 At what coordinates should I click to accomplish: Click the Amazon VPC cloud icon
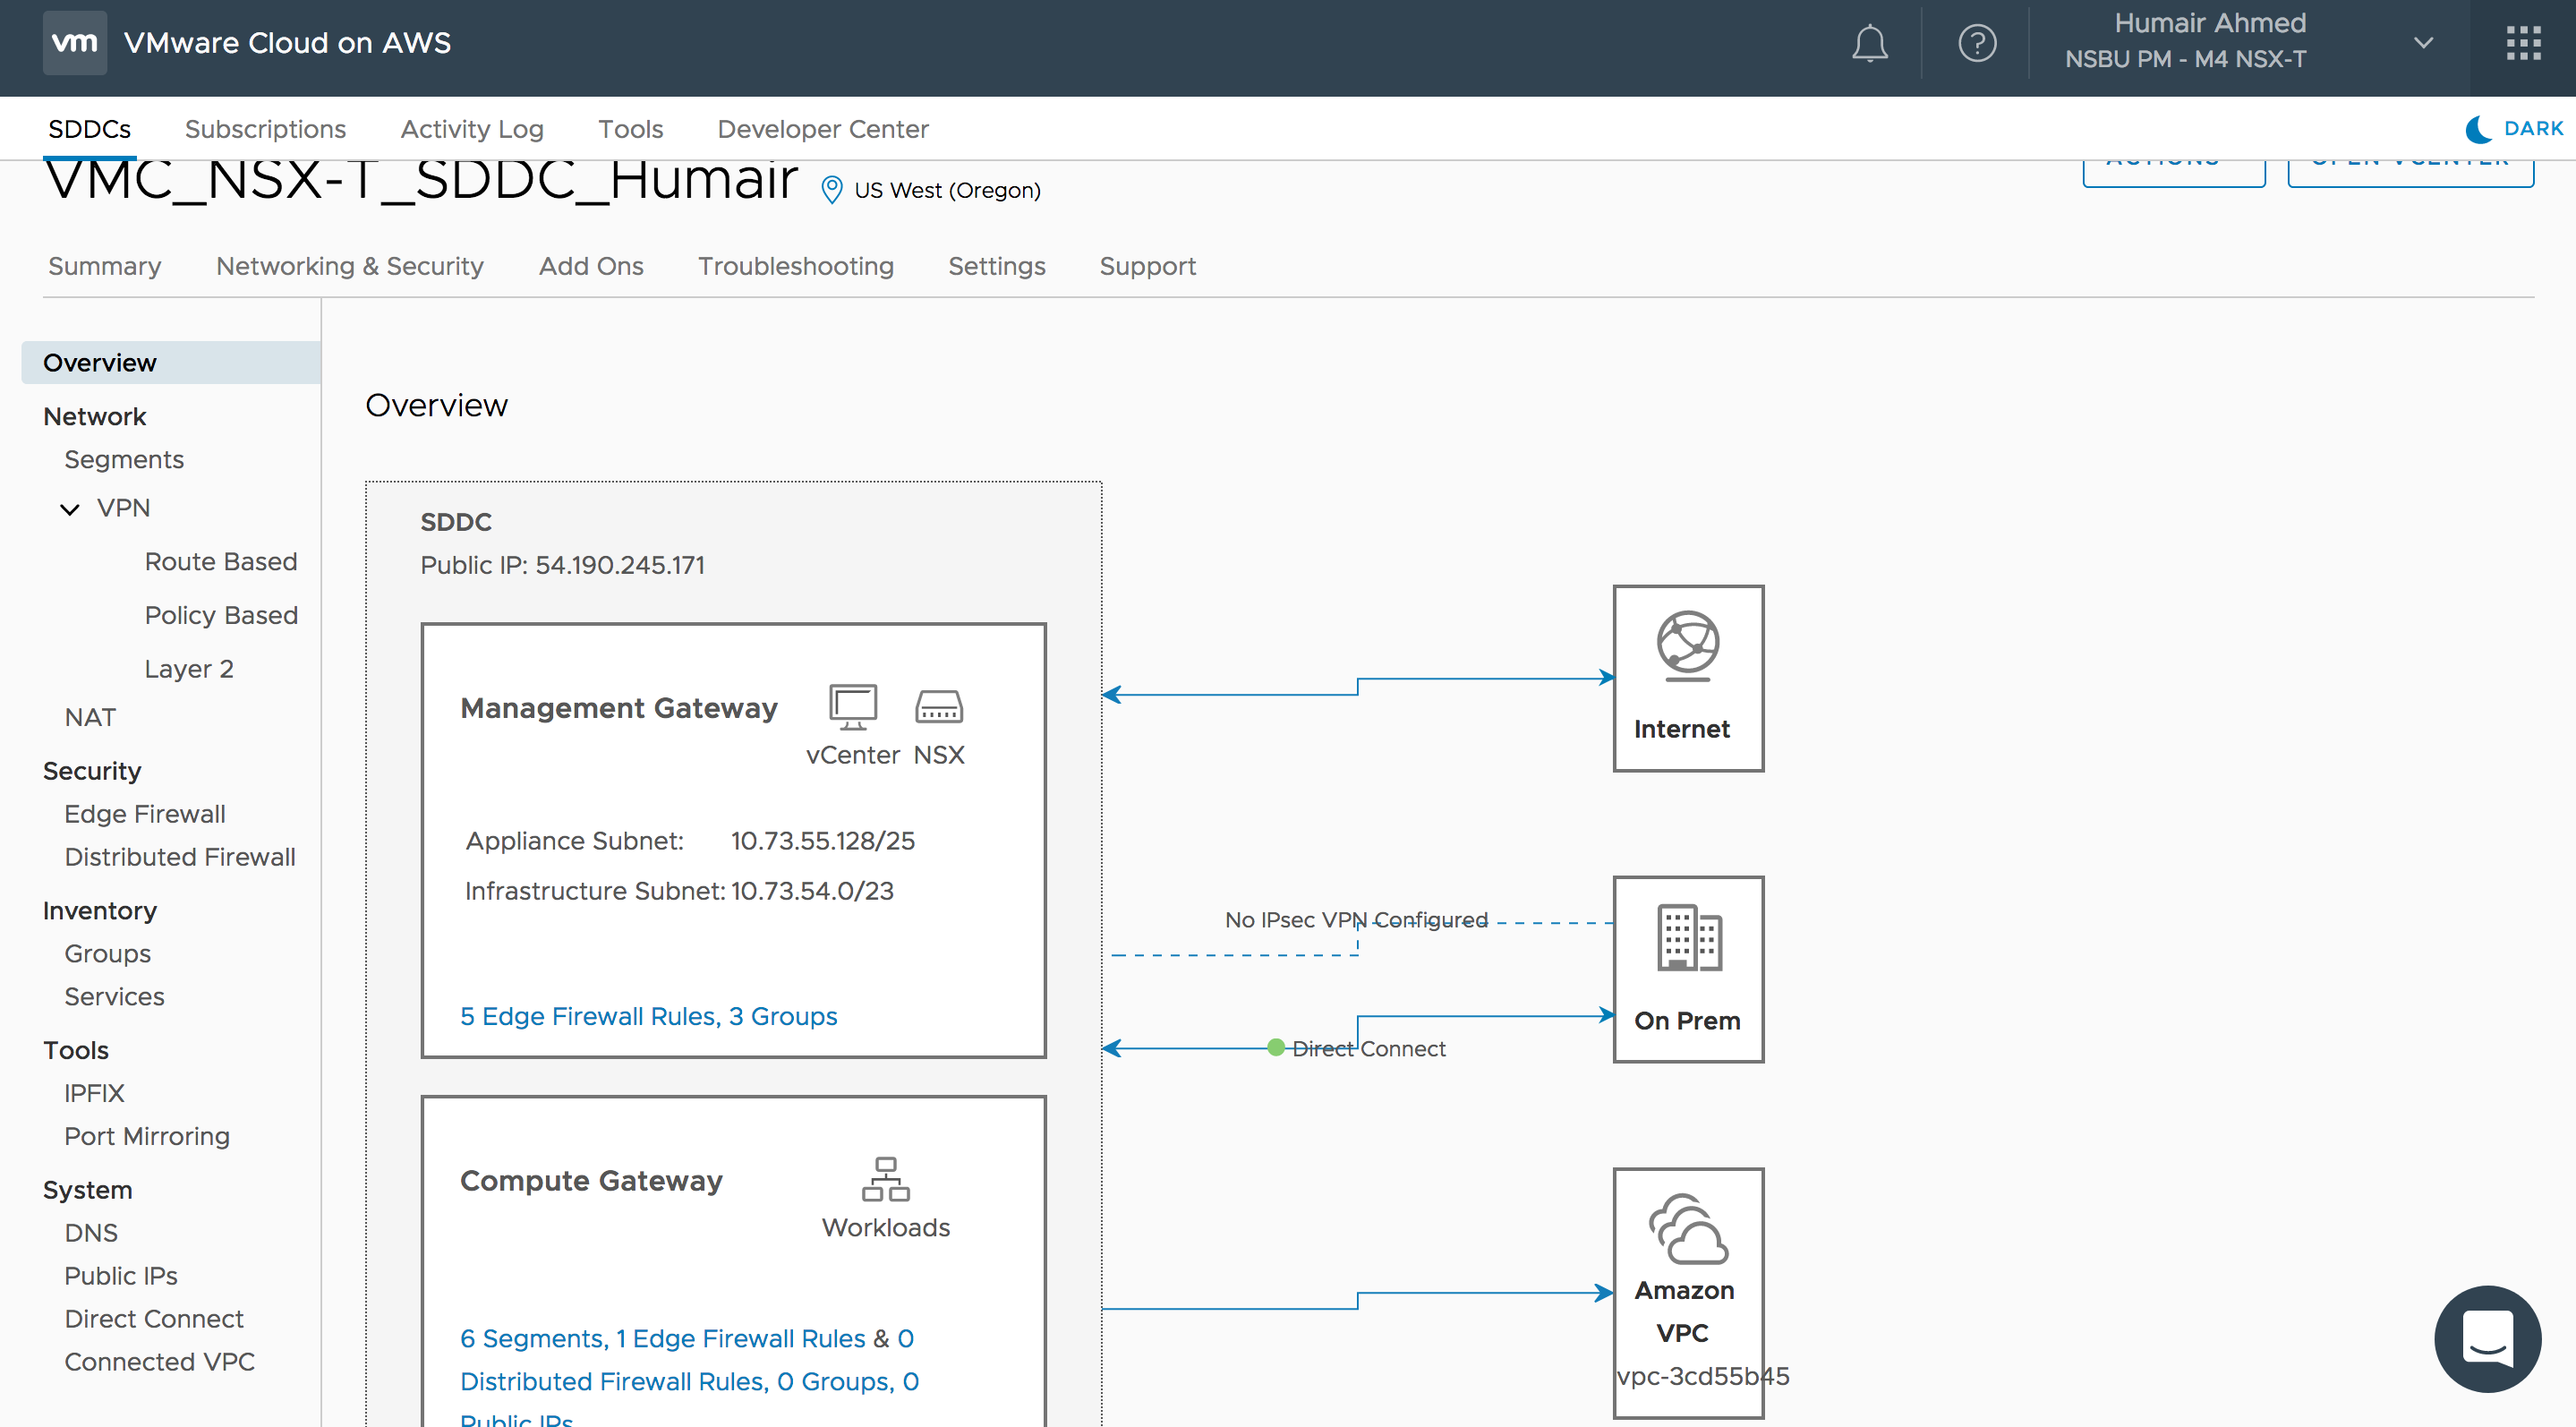[1687, 1229]
